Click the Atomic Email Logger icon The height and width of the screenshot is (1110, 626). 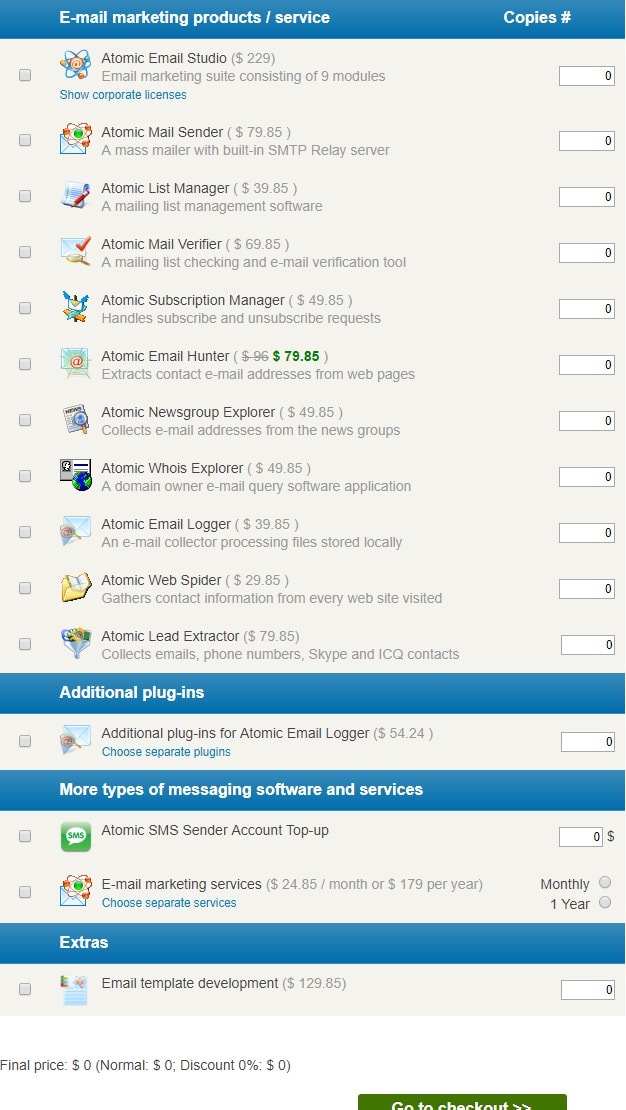pos(75,530)
